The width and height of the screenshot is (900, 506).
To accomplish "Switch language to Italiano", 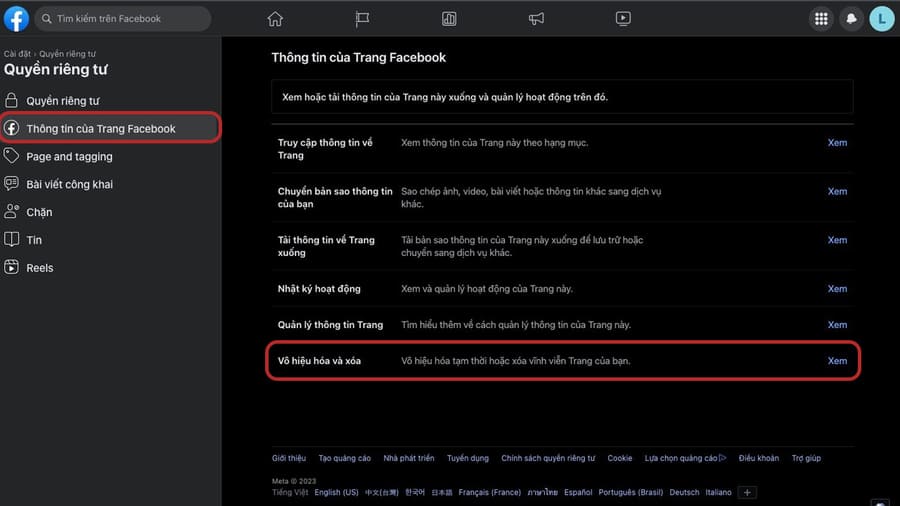I will click(718, 492).
